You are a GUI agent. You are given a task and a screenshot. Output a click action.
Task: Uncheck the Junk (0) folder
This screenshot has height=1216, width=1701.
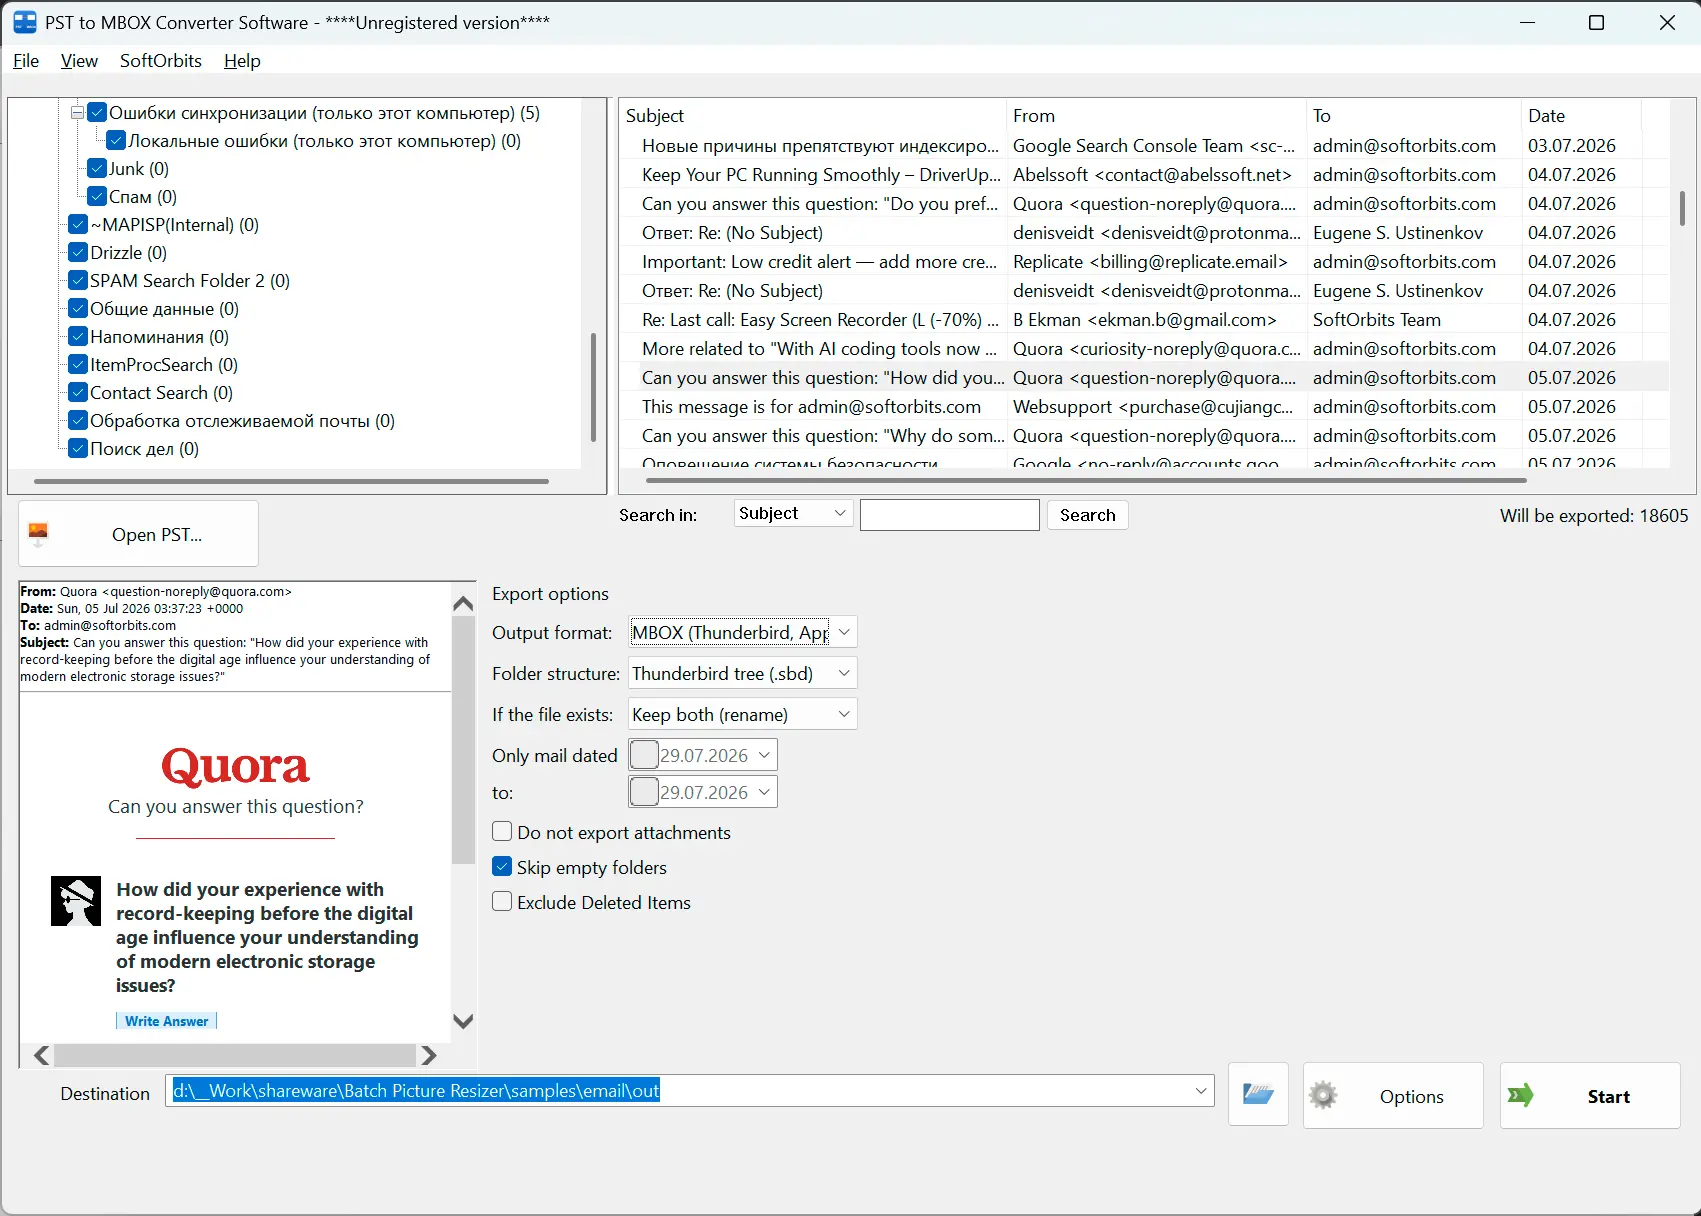point(97,169)
